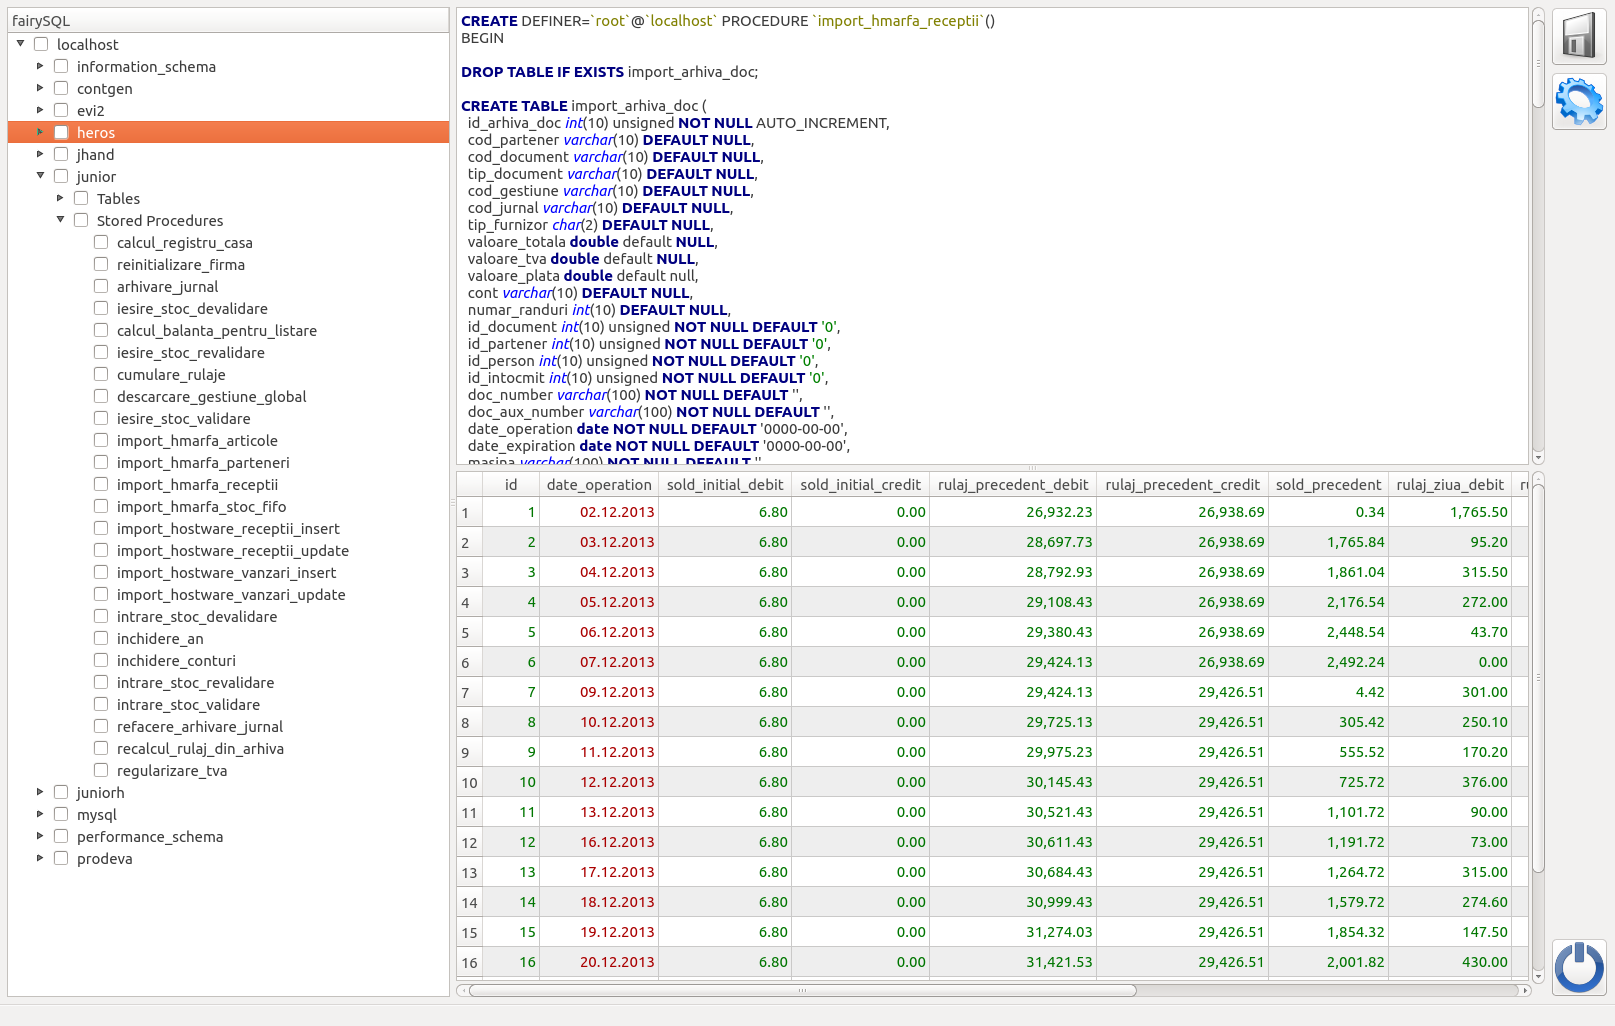This screenshot has width=1615, height=1026.
Task: Click the rulaj_ziua_debit column header
Action: click(1450, 484)
